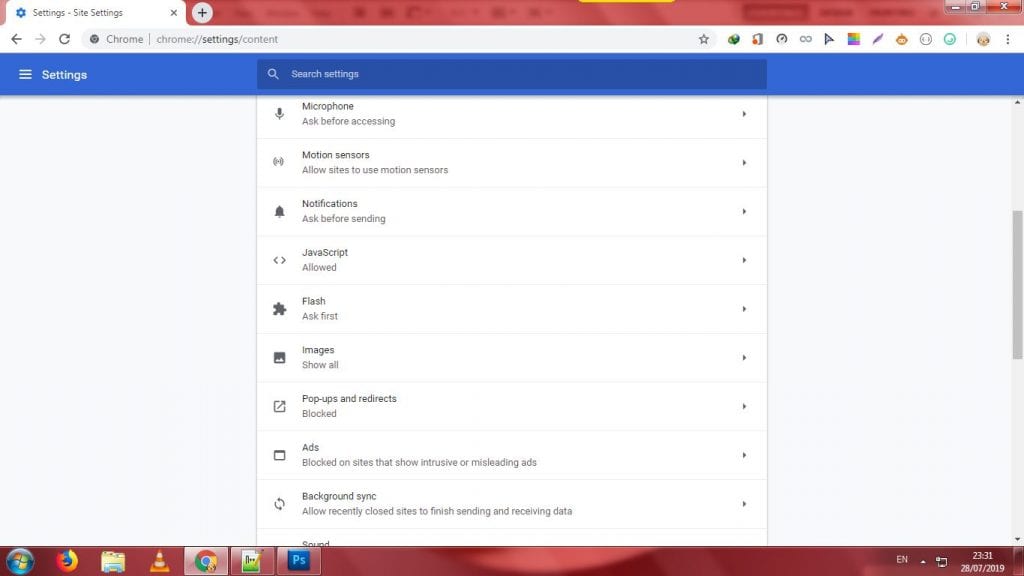1024x576 pixels.
Task: Bookmark this page with the star icon
Action: click(703, 39)
